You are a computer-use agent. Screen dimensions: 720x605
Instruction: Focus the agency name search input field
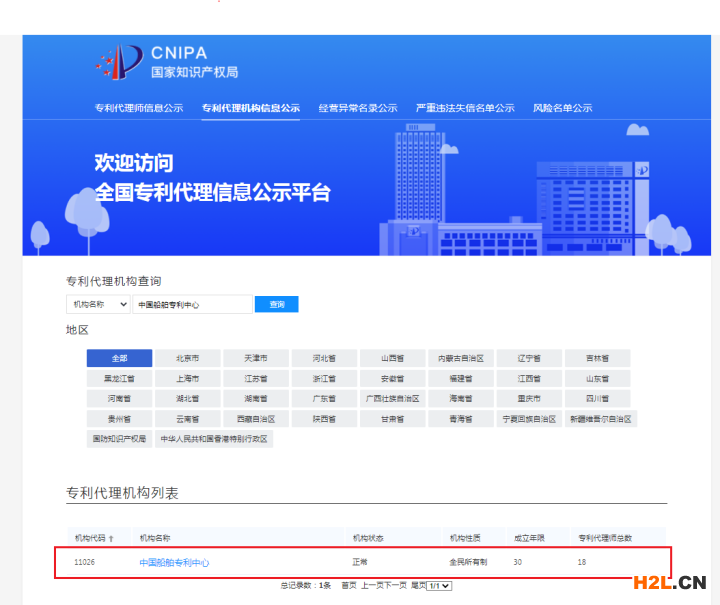point(192,304)
